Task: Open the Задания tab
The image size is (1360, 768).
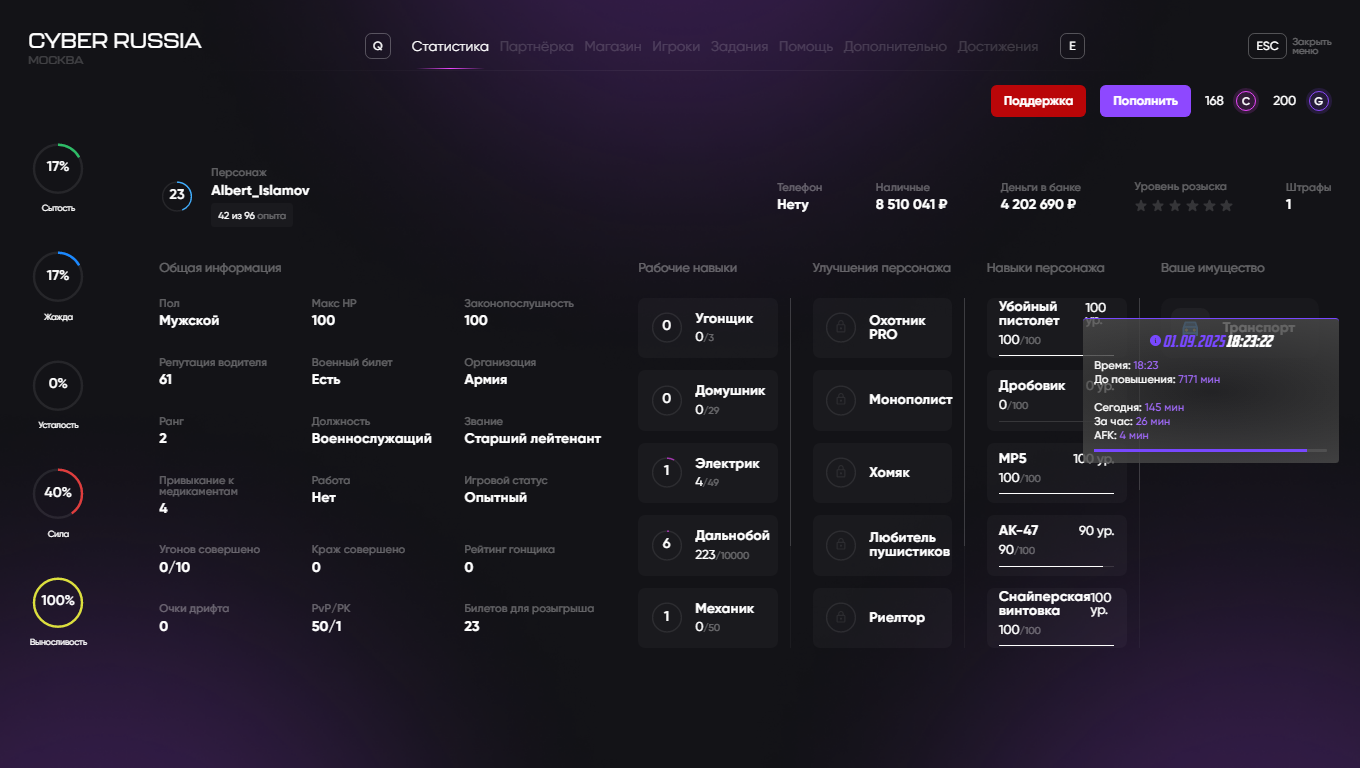Action: click(740, 46)
